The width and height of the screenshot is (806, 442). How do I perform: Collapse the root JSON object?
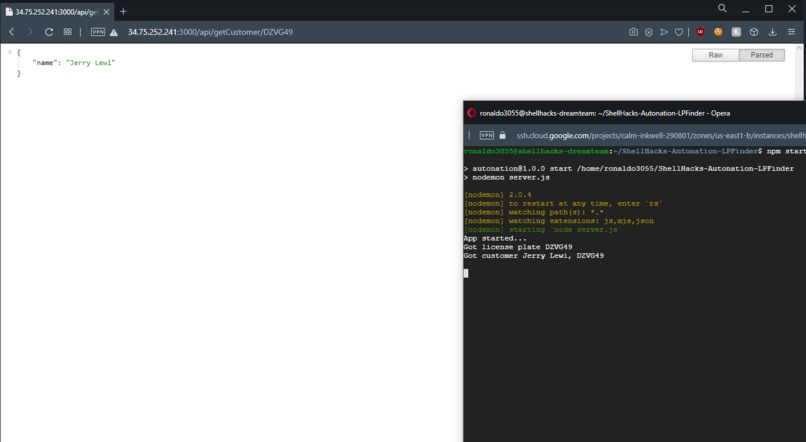[x=9, y=52]
